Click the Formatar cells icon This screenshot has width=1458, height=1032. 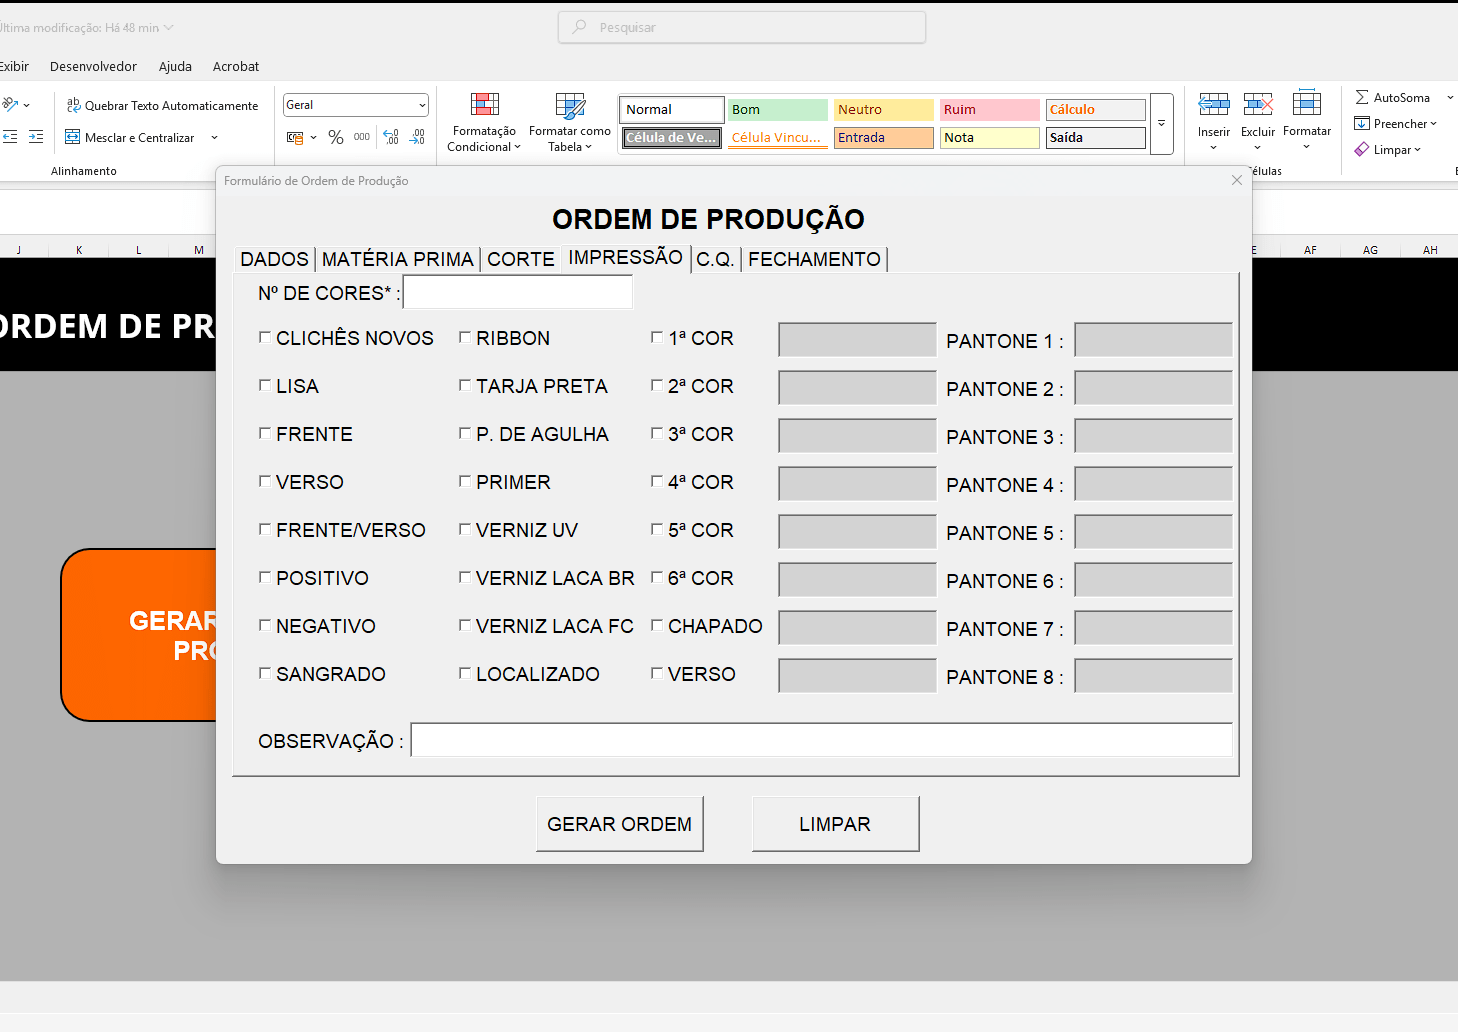(1307, 103)
